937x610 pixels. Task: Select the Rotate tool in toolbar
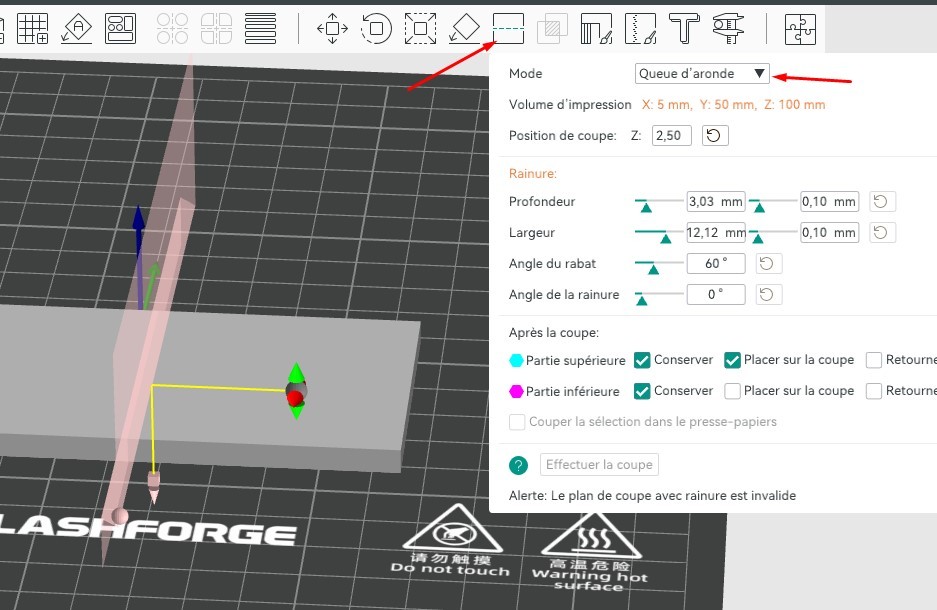click(x=377, y=28)
